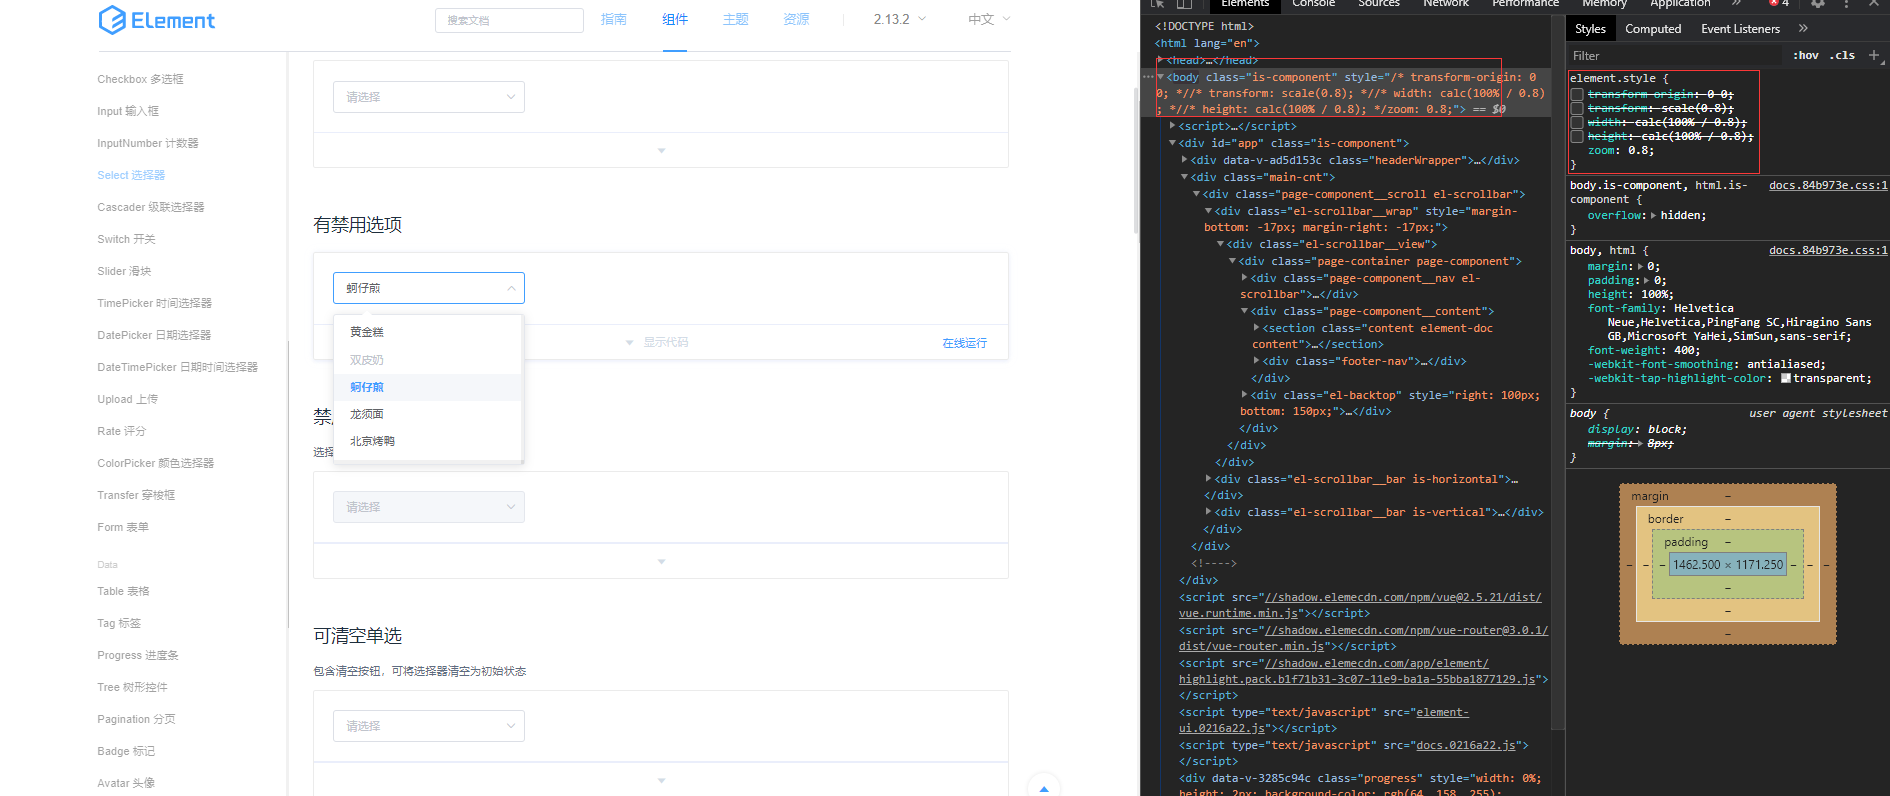Collapse the main-cnt div node

tap(1185, 177)
